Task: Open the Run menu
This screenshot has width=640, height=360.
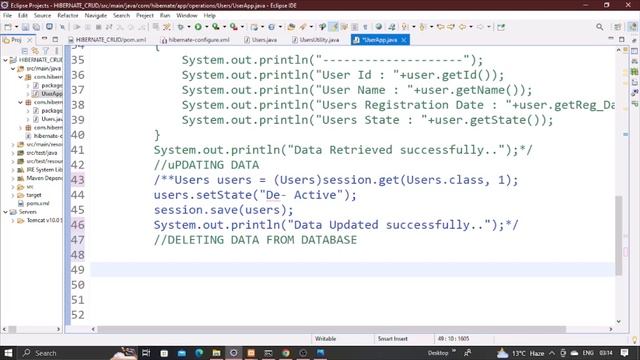Action: [165, 16]
